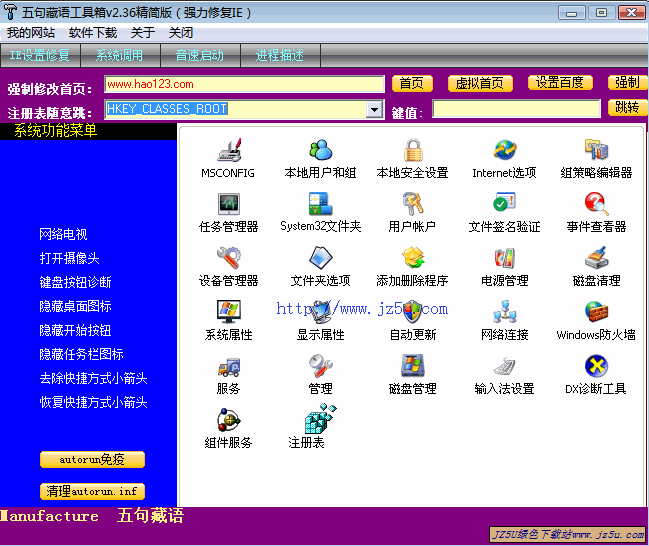Click 网络电视 link
The width and height of the screenshot is (649, 546).
click(63, 234)
